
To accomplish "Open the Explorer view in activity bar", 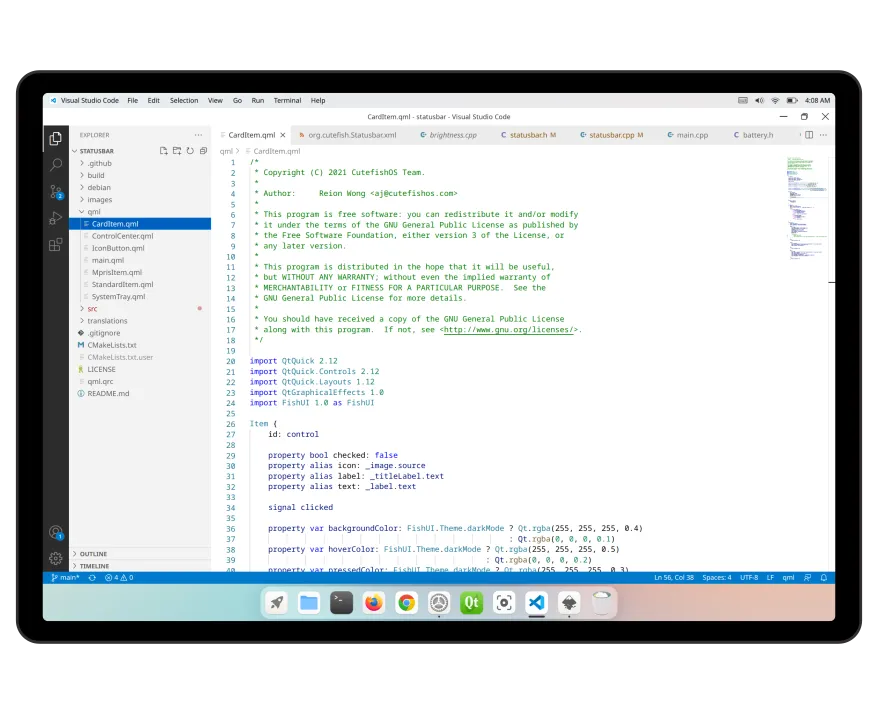I will click(x=55, y=138).
